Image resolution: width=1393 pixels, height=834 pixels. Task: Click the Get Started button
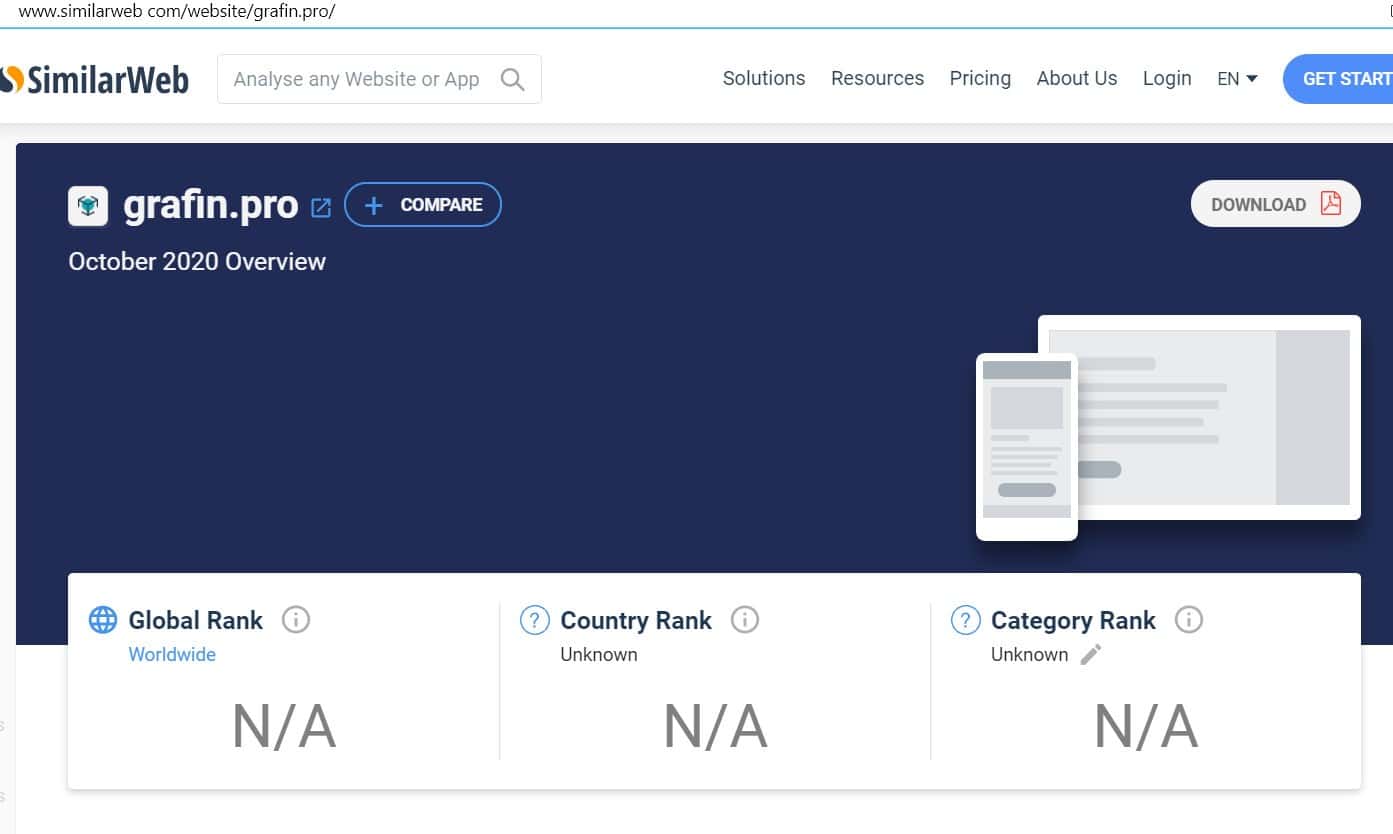1338,79
